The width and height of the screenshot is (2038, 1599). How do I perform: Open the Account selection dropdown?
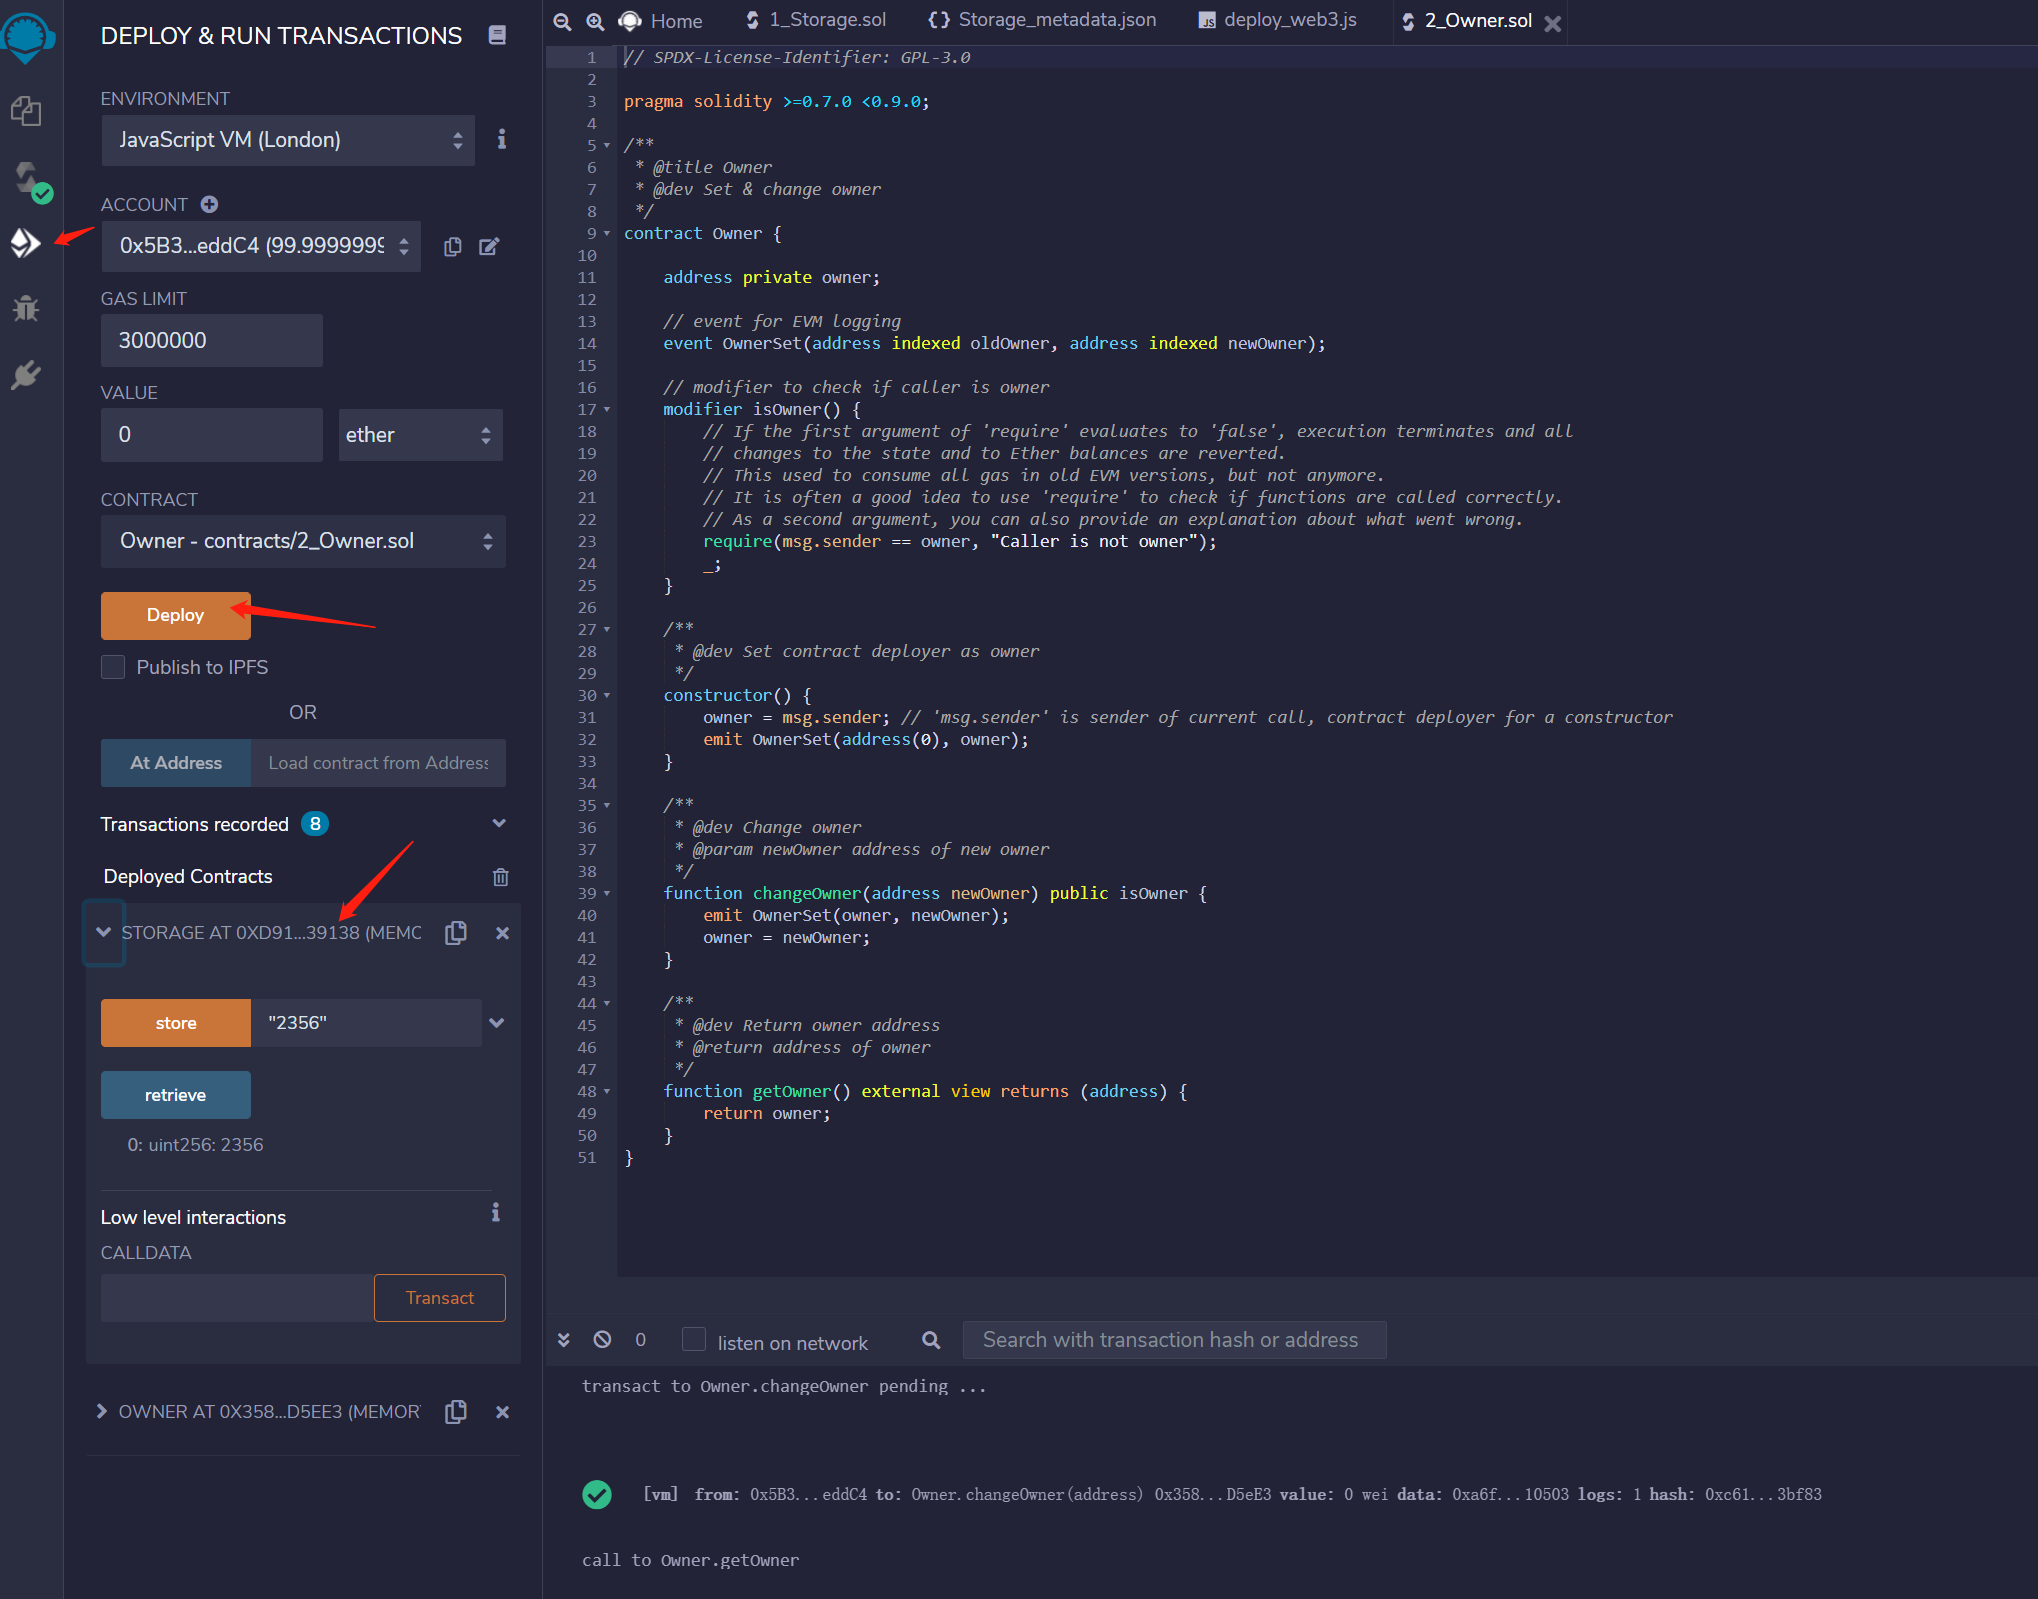261,246
